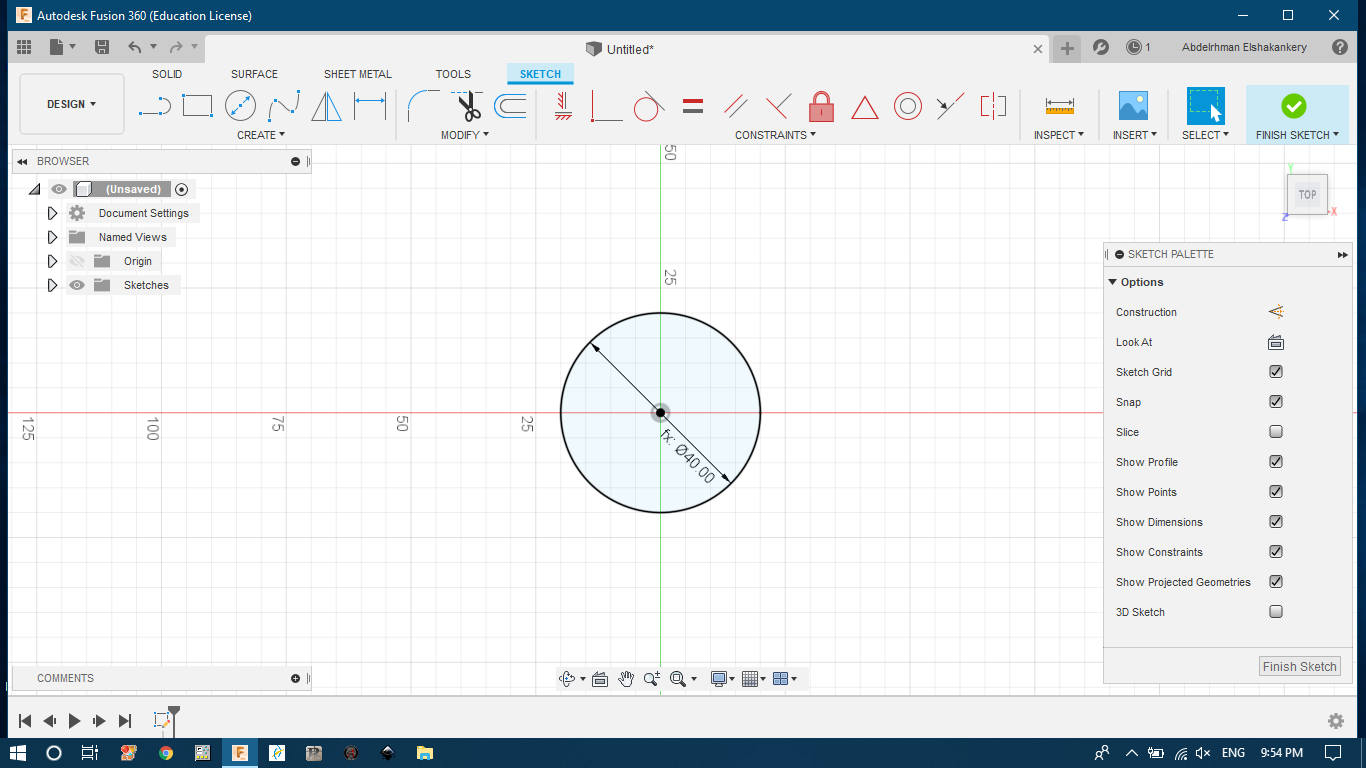Image resolution: width=1366 pixels, height=768 pixels.
Task: Click Finish Sketch button in palette
Action: (1299, 667)
